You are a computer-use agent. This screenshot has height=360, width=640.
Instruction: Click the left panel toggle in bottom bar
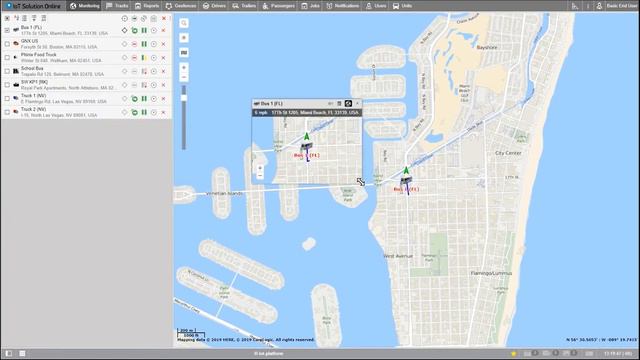click(9, 353)
